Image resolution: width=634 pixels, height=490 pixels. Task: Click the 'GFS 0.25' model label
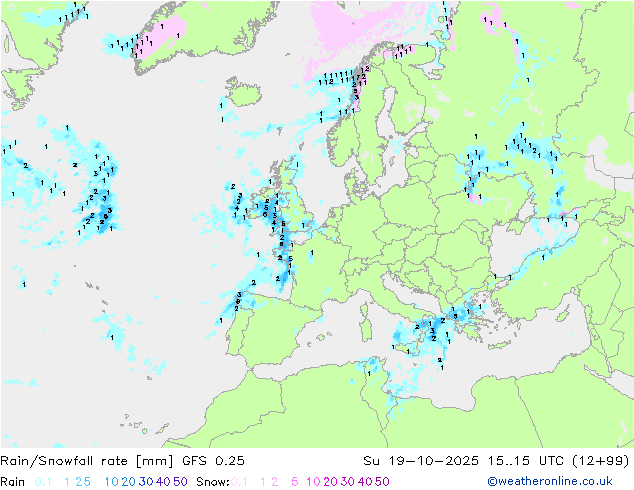pyautogui.click(x=213, y=461)
